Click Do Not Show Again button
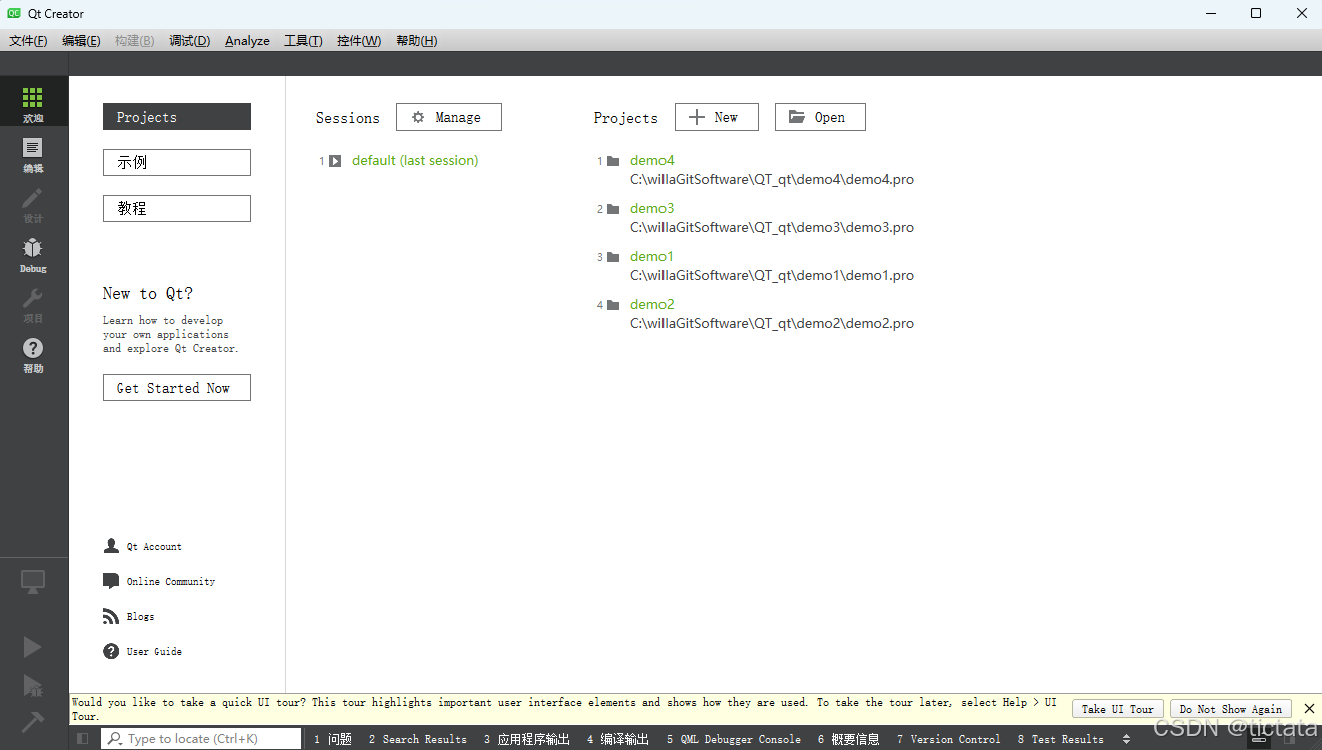This screenshot has width=1322, height=750. [1230, 709]
